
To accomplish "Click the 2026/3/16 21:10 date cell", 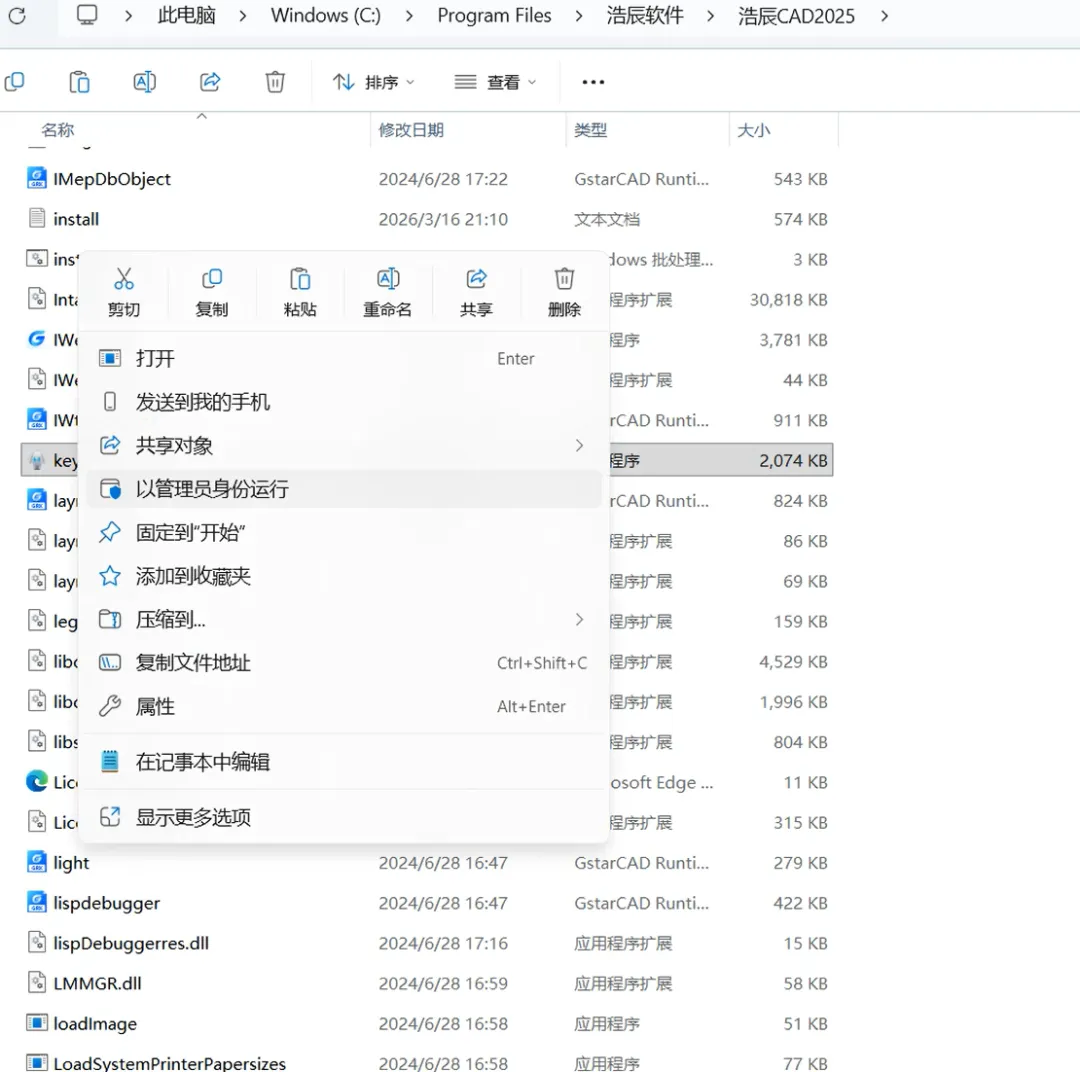I will coord(443,219).
